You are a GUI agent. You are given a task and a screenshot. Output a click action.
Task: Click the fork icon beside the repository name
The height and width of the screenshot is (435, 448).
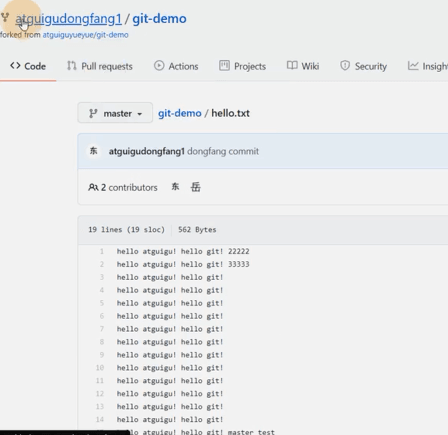(x=5, y=17)
